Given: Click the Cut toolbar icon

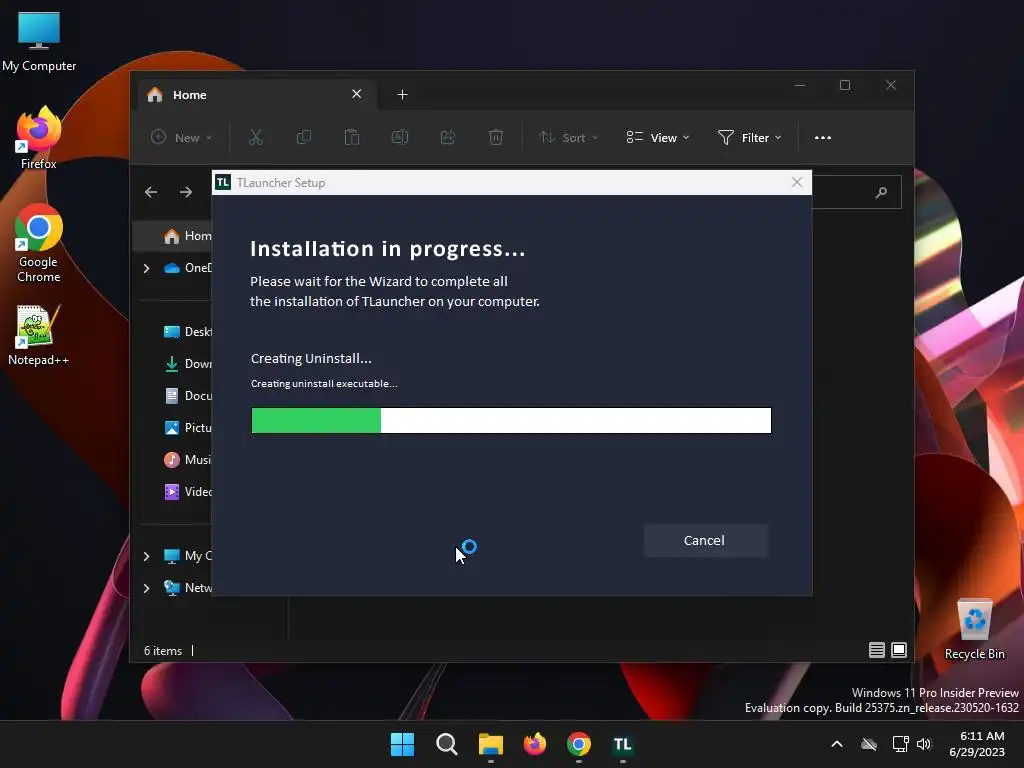Looking at the screenshot, I should 255,137.
